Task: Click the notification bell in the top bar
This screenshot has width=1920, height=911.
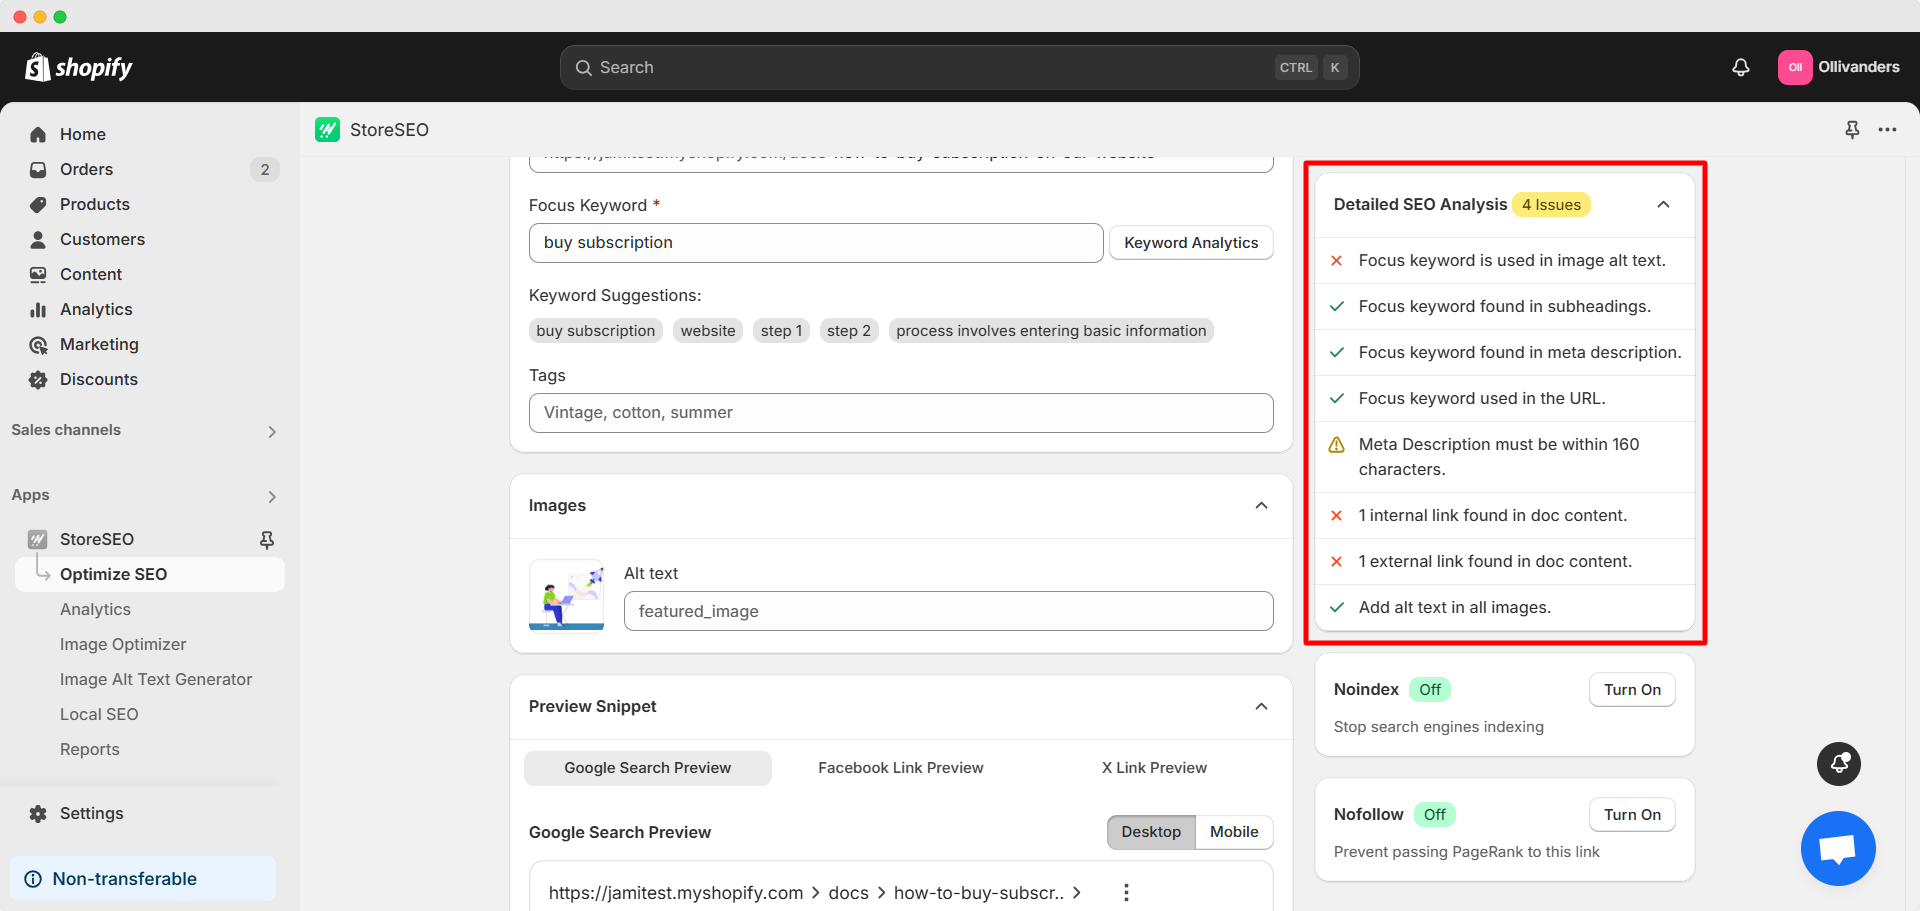Action: pos(1740,67)
